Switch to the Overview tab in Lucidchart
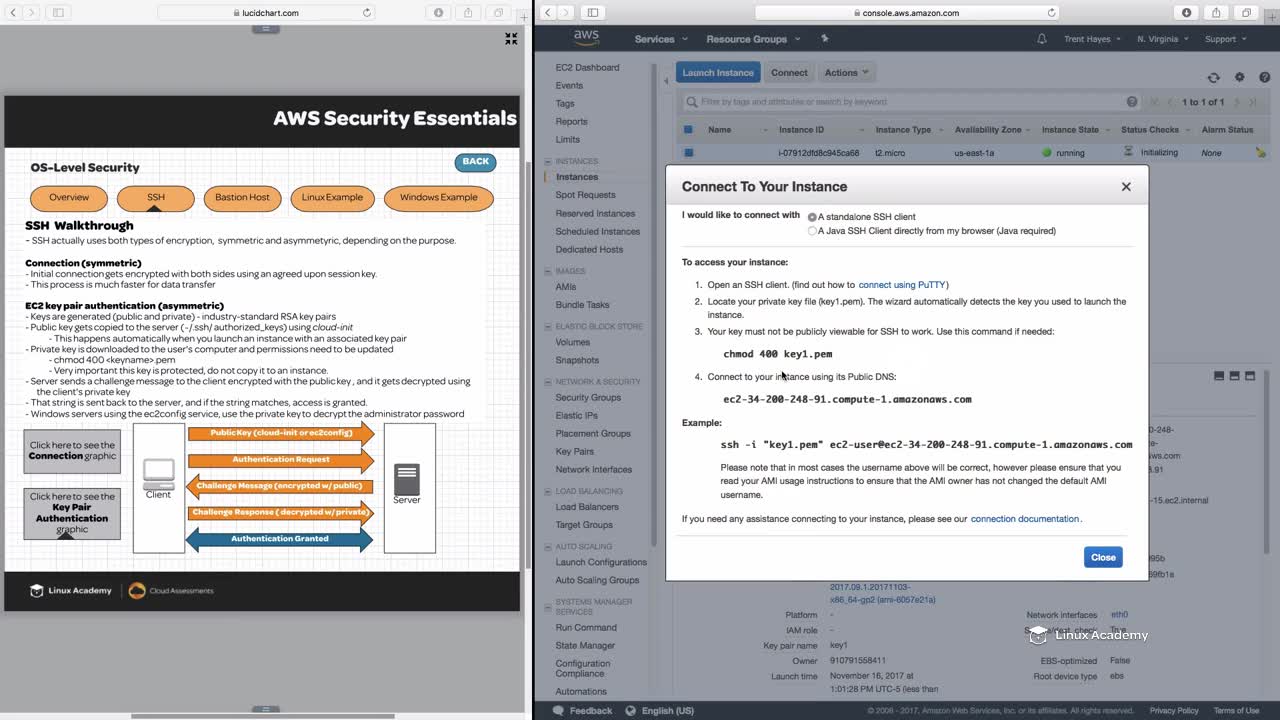The width and height of the screenshot is (1280, 720). tap(69, 198)
